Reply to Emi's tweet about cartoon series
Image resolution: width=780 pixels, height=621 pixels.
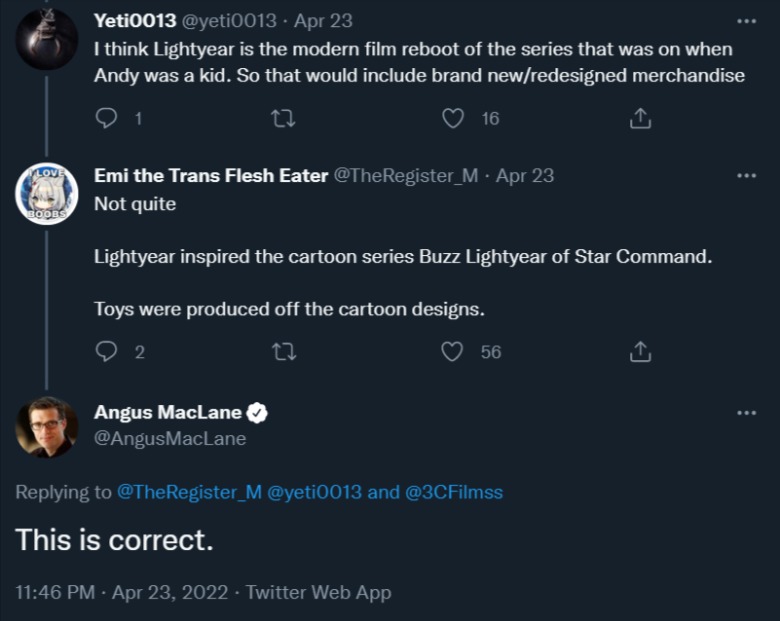click(x=107, y=352)
